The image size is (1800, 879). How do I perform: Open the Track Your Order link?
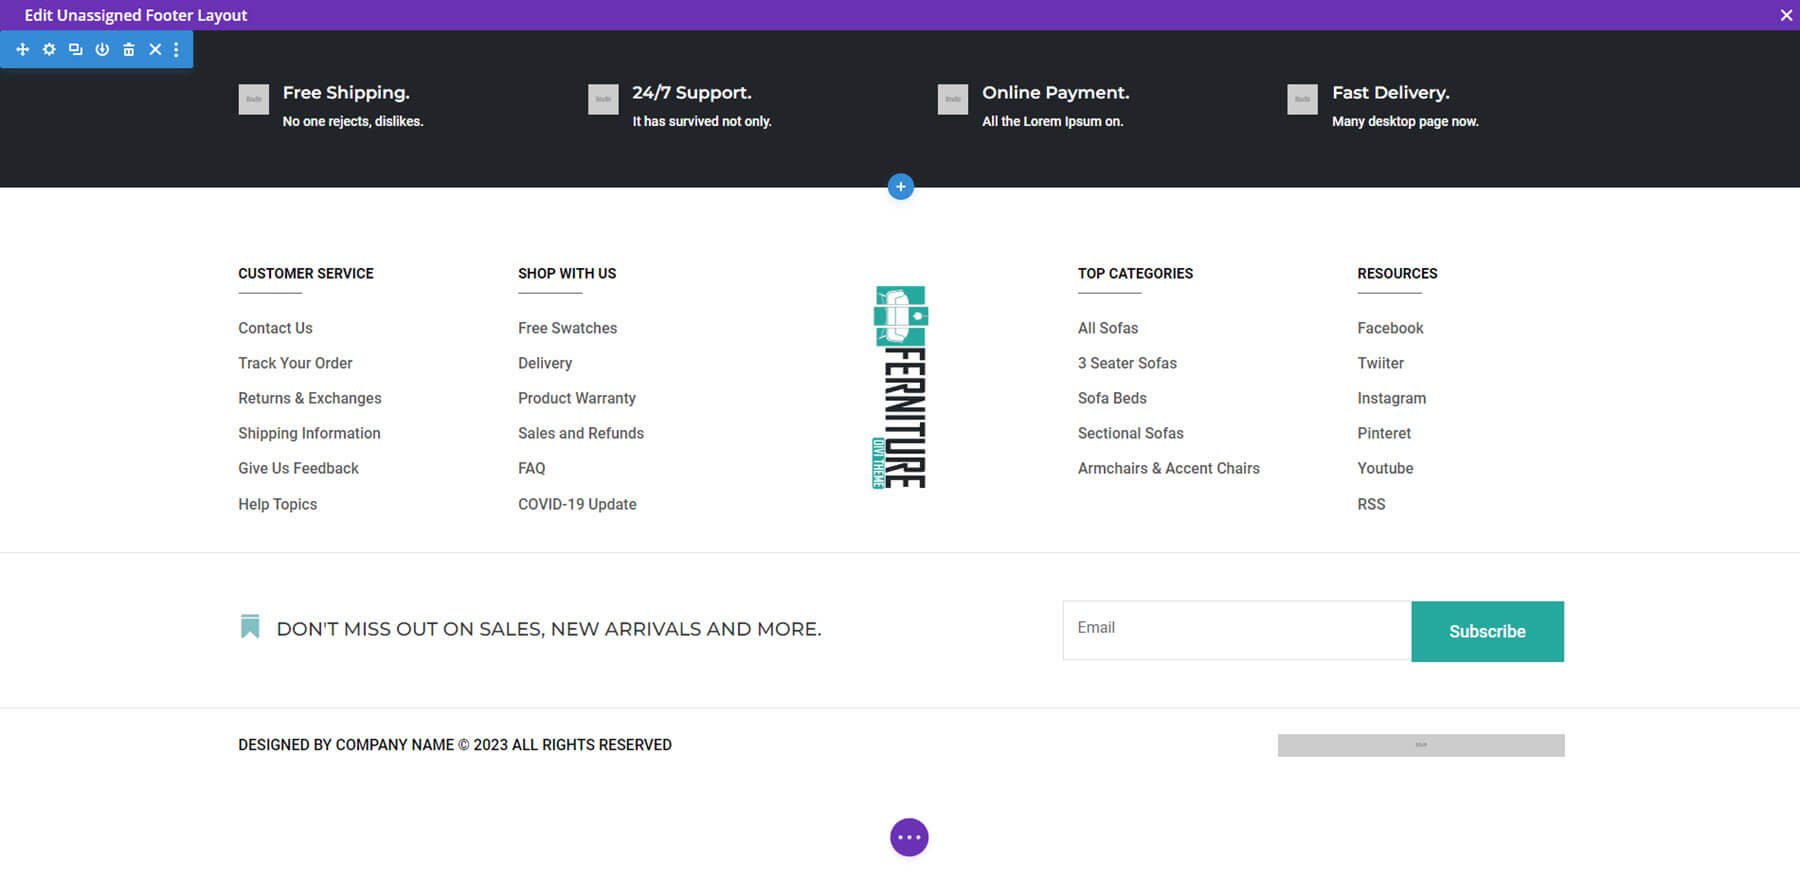[295, 363]
